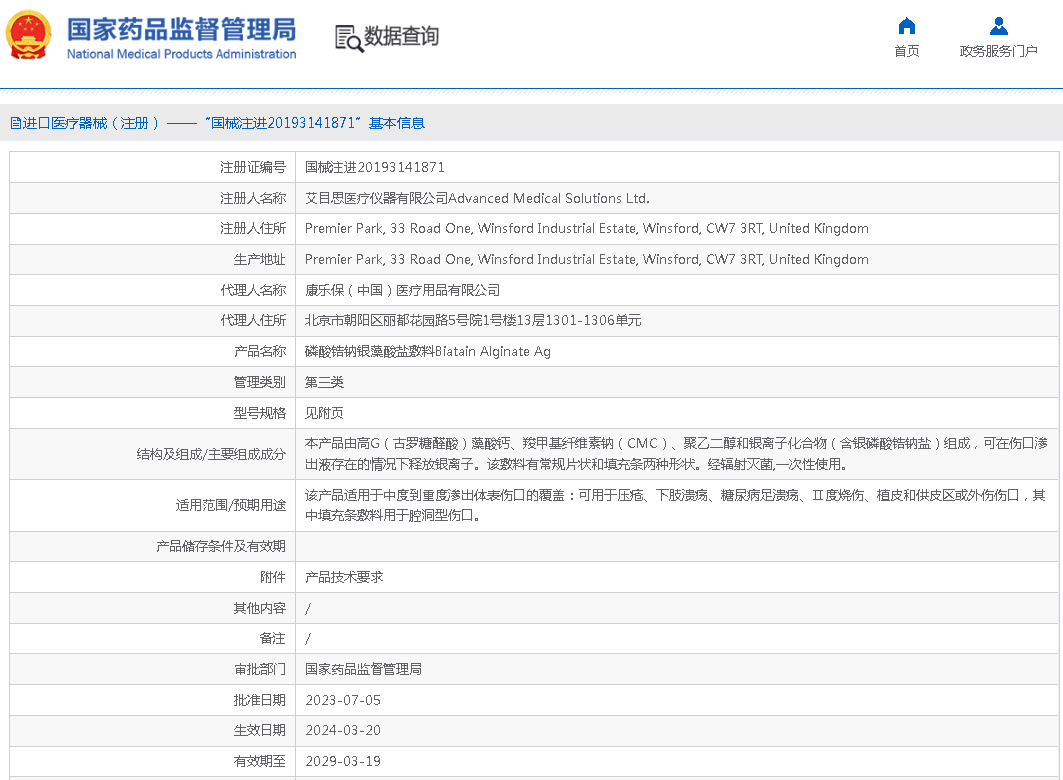Click the 数据查询 magnifier document icon
This screenshot has height=780, width=1063.
point(349,38)
